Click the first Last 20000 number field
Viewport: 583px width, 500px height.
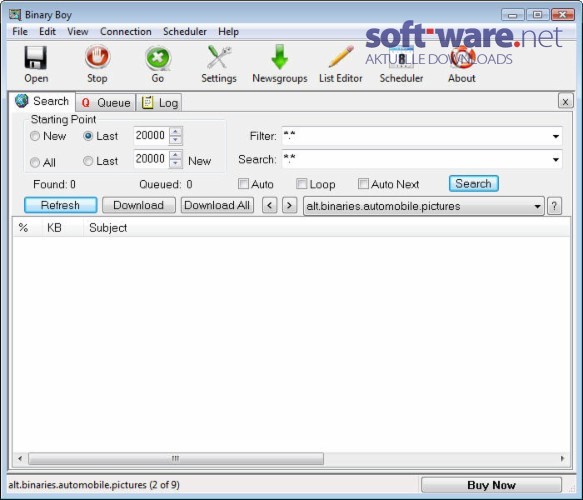(x=151, y=136)
